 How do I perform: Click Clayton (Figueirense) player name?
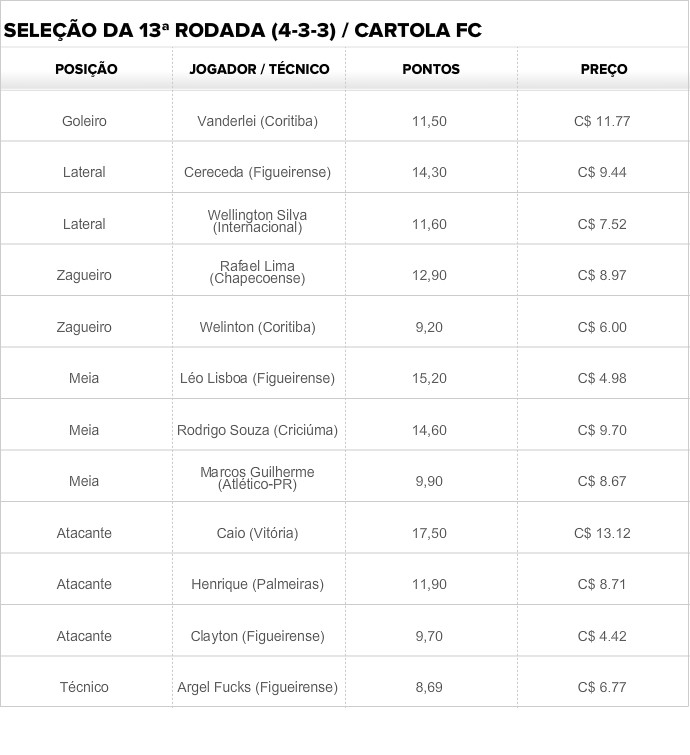(x=257, y=636)
